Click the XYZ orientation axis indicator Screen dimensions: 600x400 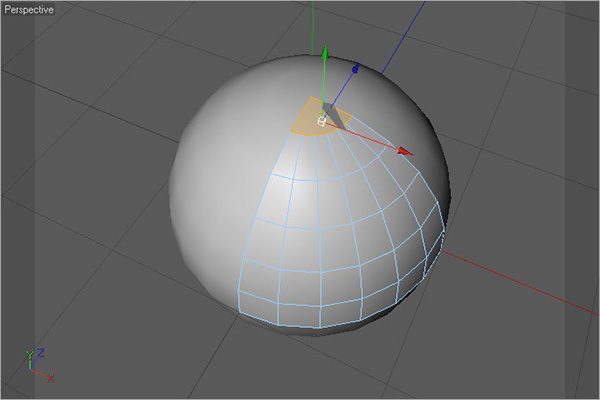(40, 366)
